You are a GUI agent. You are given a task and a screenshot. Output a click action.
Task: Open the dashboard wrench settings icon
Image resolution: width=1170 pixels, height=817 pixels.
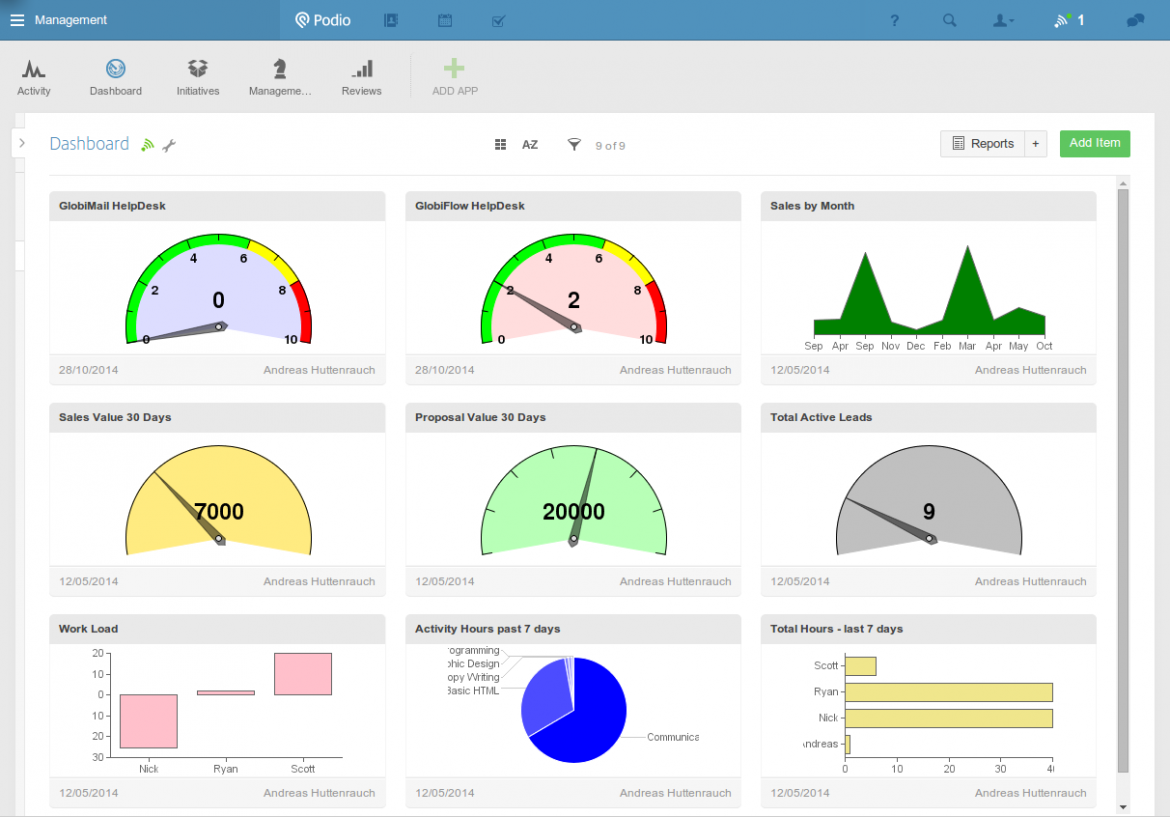click(170, 144)
